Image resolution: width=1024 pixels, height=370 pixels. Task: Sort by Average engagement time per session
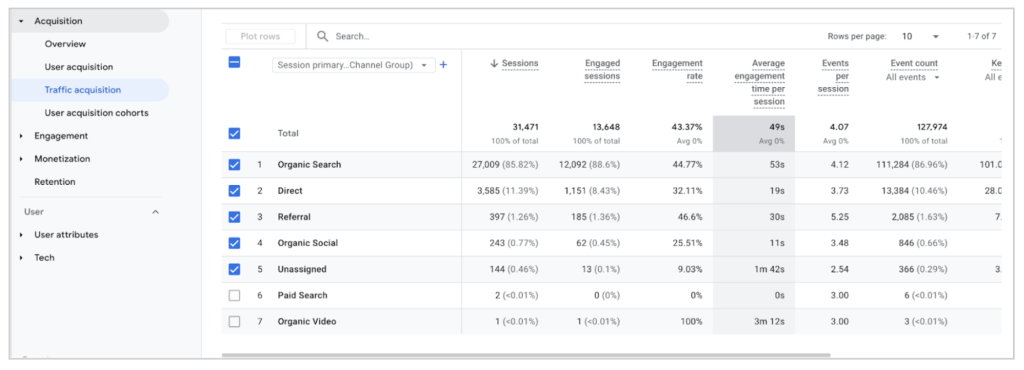761,82
